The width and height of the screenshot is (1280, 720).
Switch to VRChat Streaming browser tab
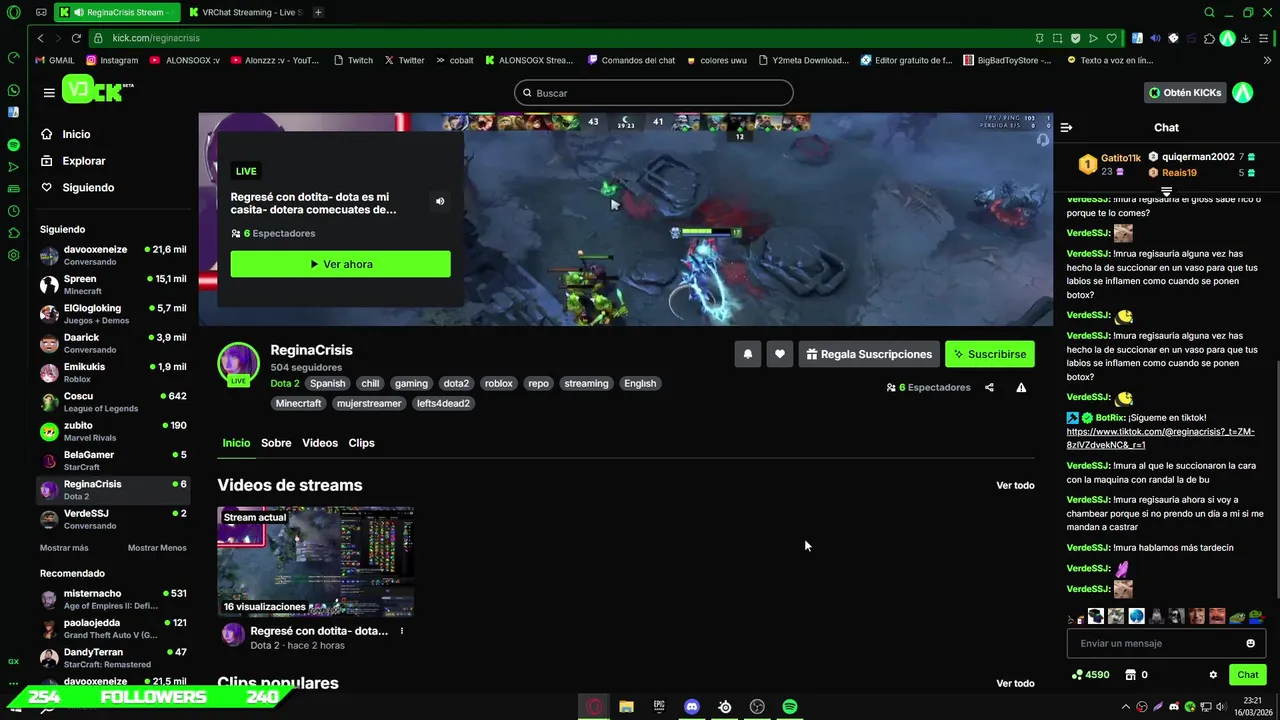tap(245, 12)
